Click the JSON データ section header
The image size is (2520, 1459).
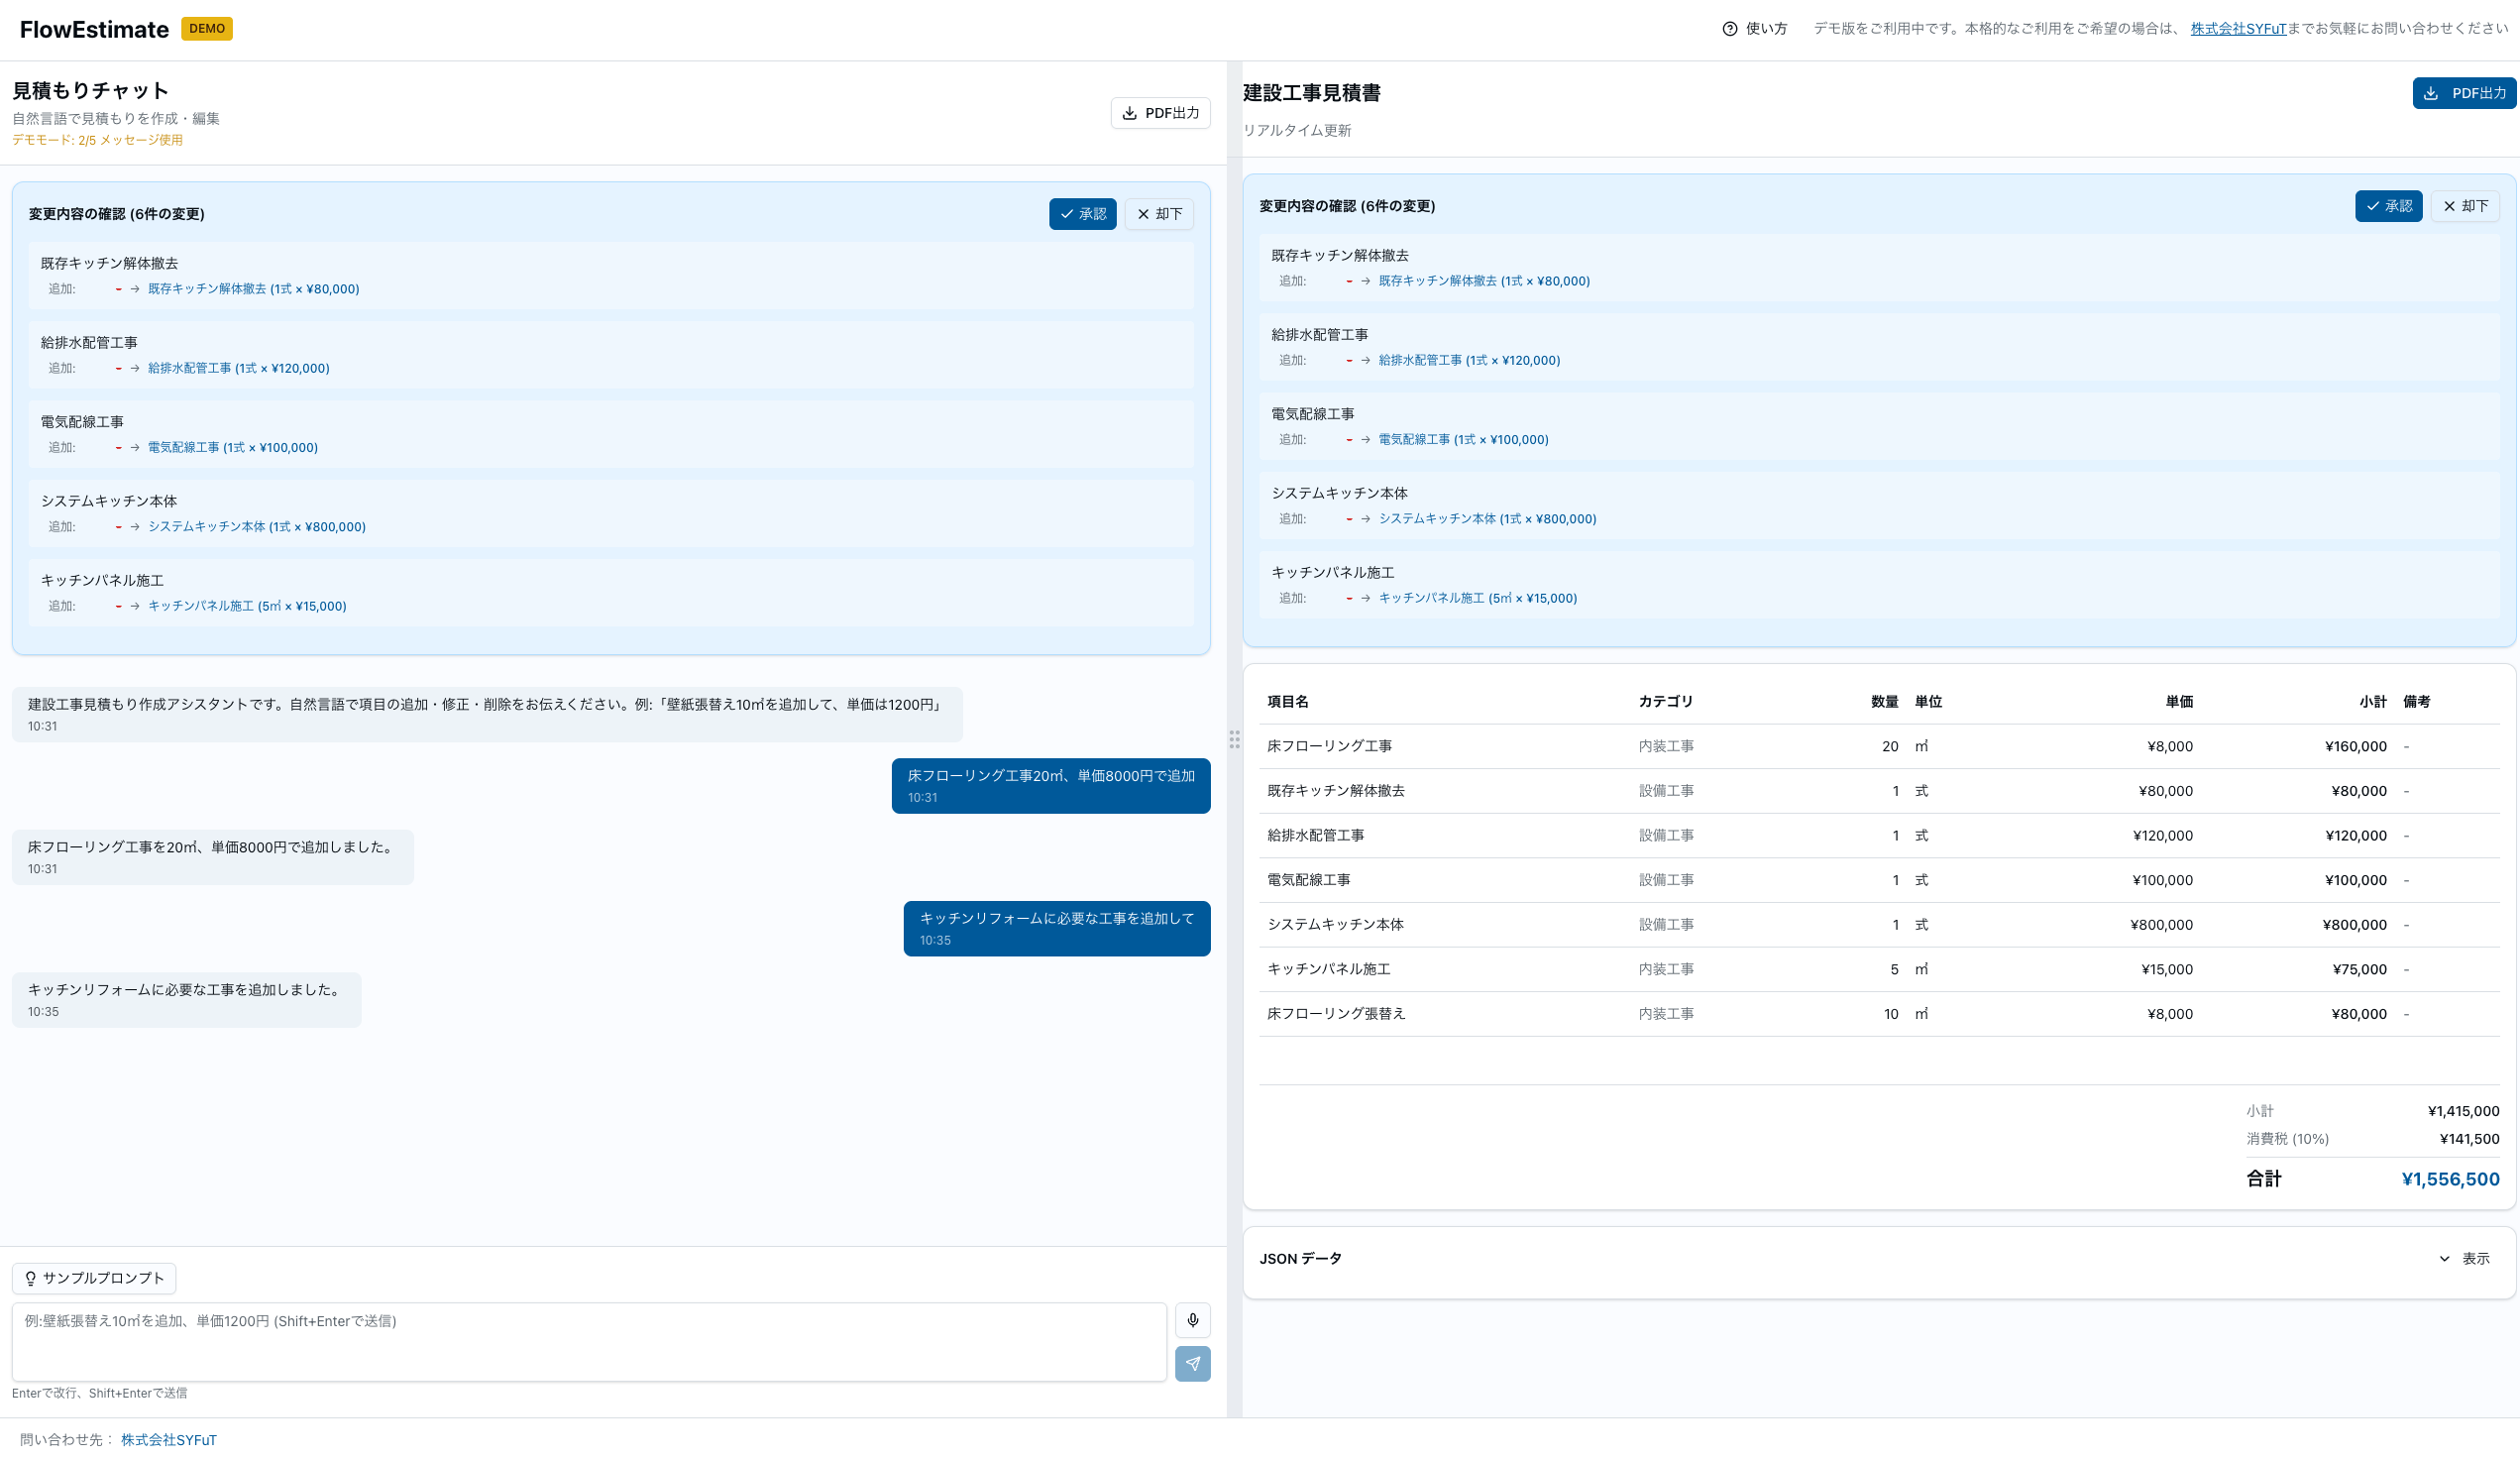point(1300,1258)
